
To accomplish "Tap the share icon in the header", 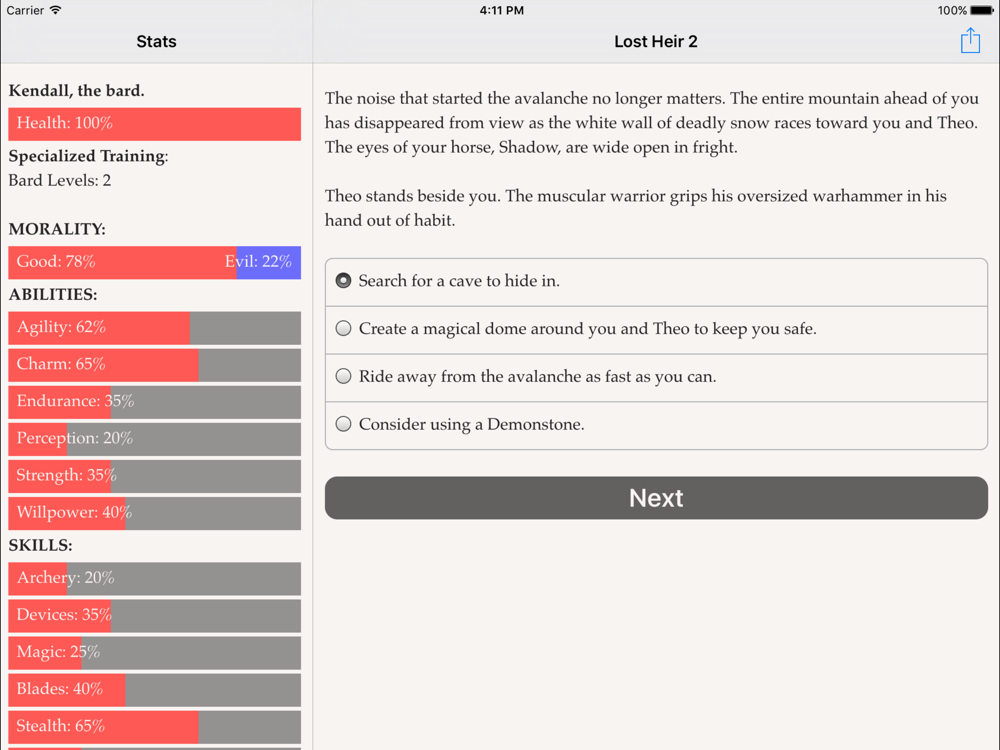I will click(970, 41).
